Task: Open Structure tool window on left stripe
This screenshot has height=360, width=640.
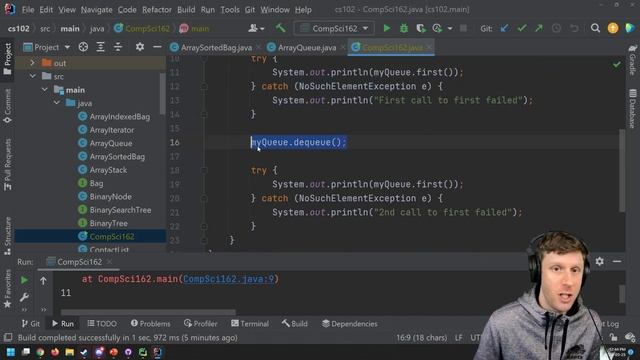Action: [8, 236]
